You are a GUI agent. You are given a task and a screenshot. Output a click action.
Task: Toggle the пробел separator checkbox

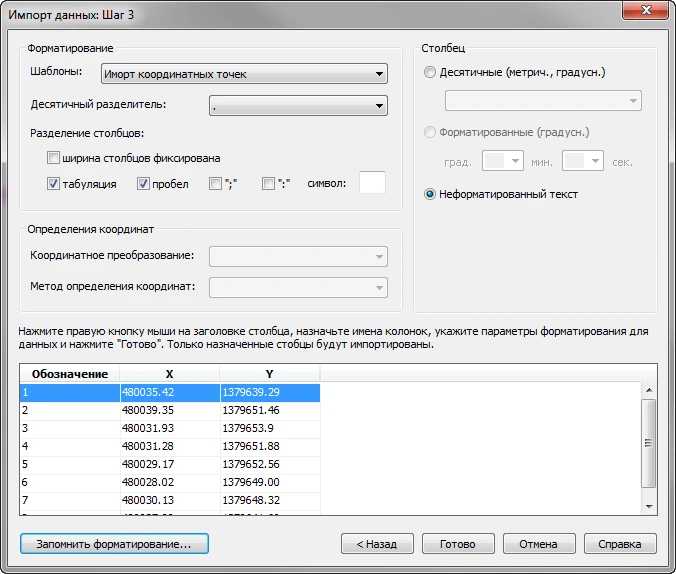tap(143, 184)
